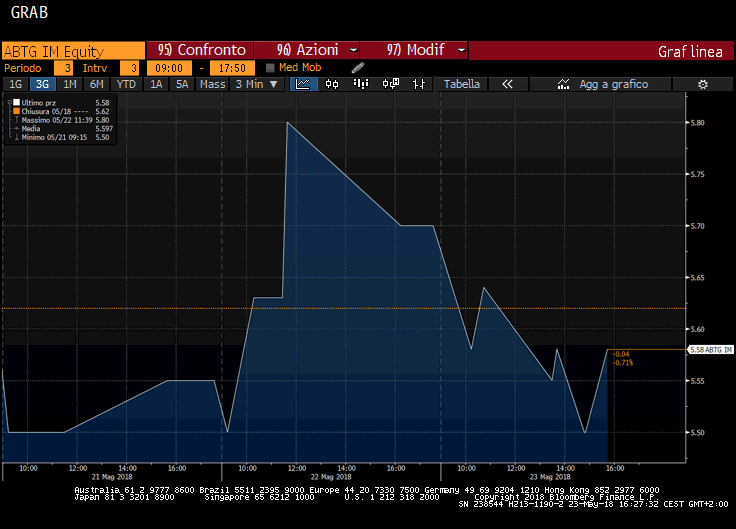The width and height of the screenshot is (736, 529).
Task: Select the 5A period tab
Action: 182,84
